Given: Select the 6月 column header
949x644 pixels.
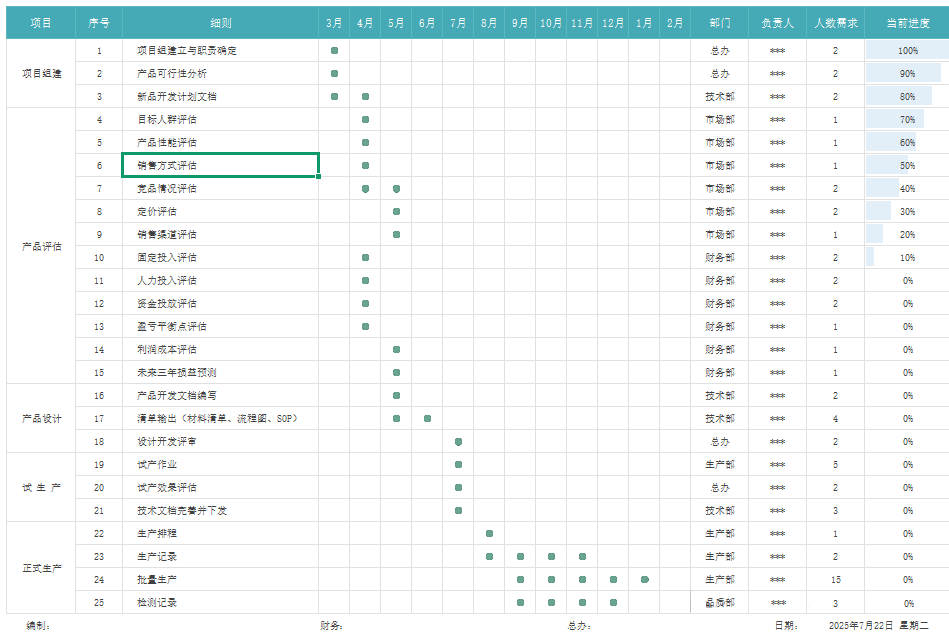Looking at the screenshot, I should click(x=427, y=23).
